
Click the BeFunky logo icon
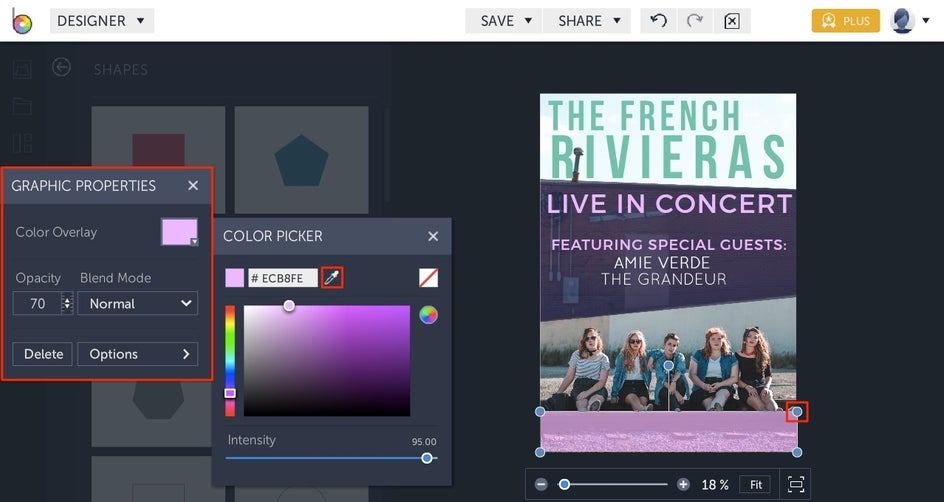point(21,21)
